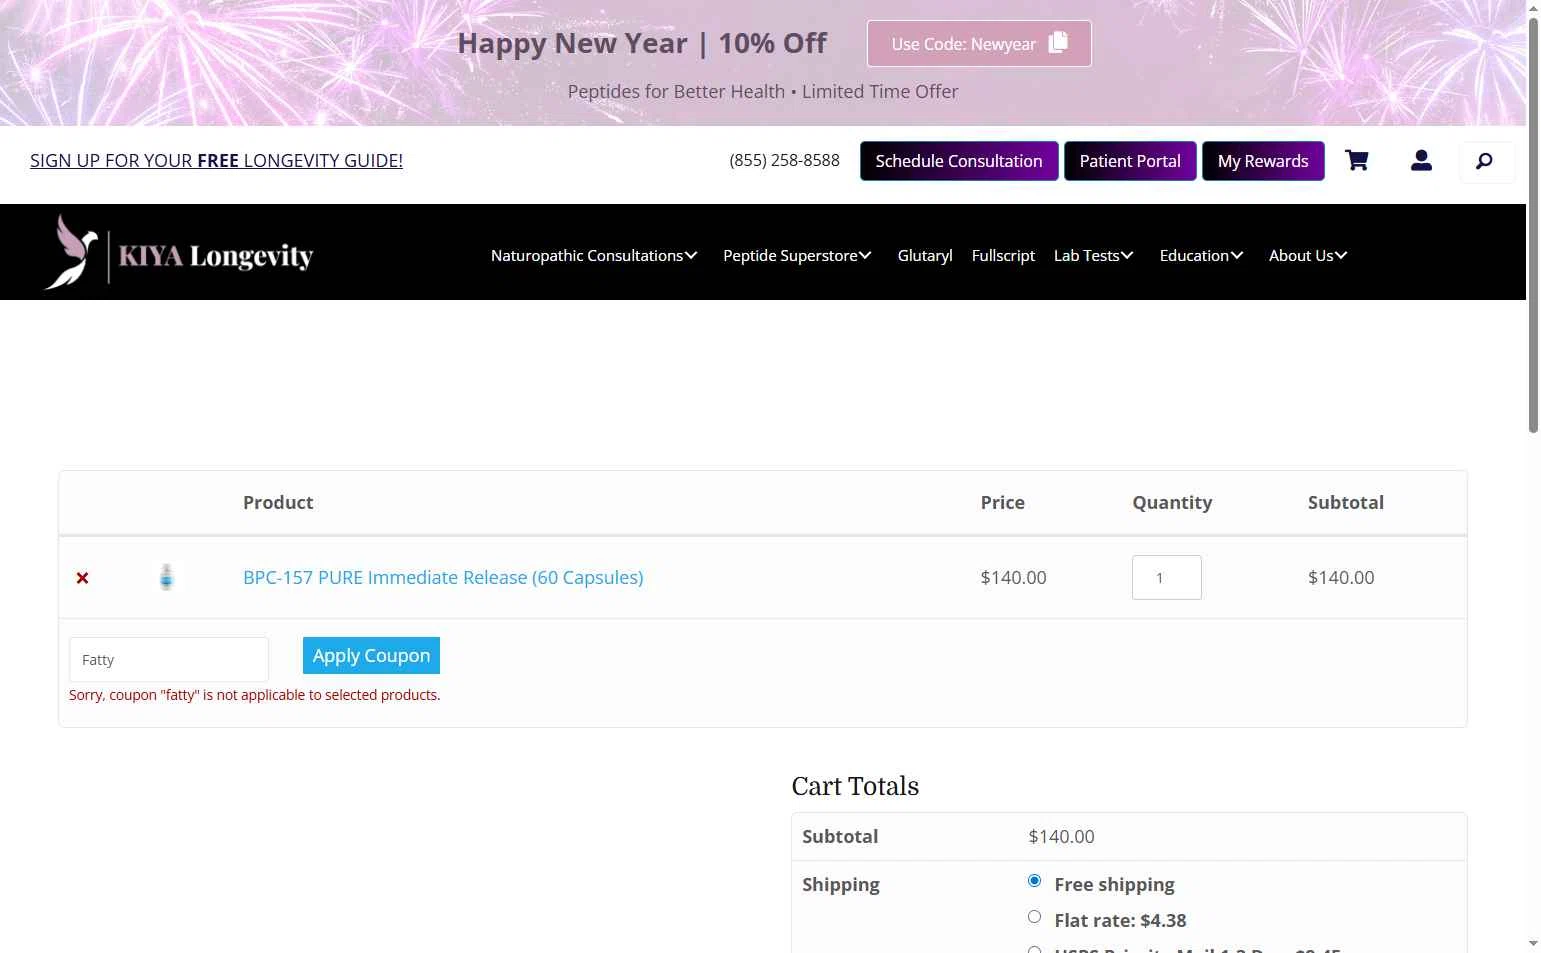Click the search magnifier icon
The width and height of the screenshot is (1541, 953).
1485,161
